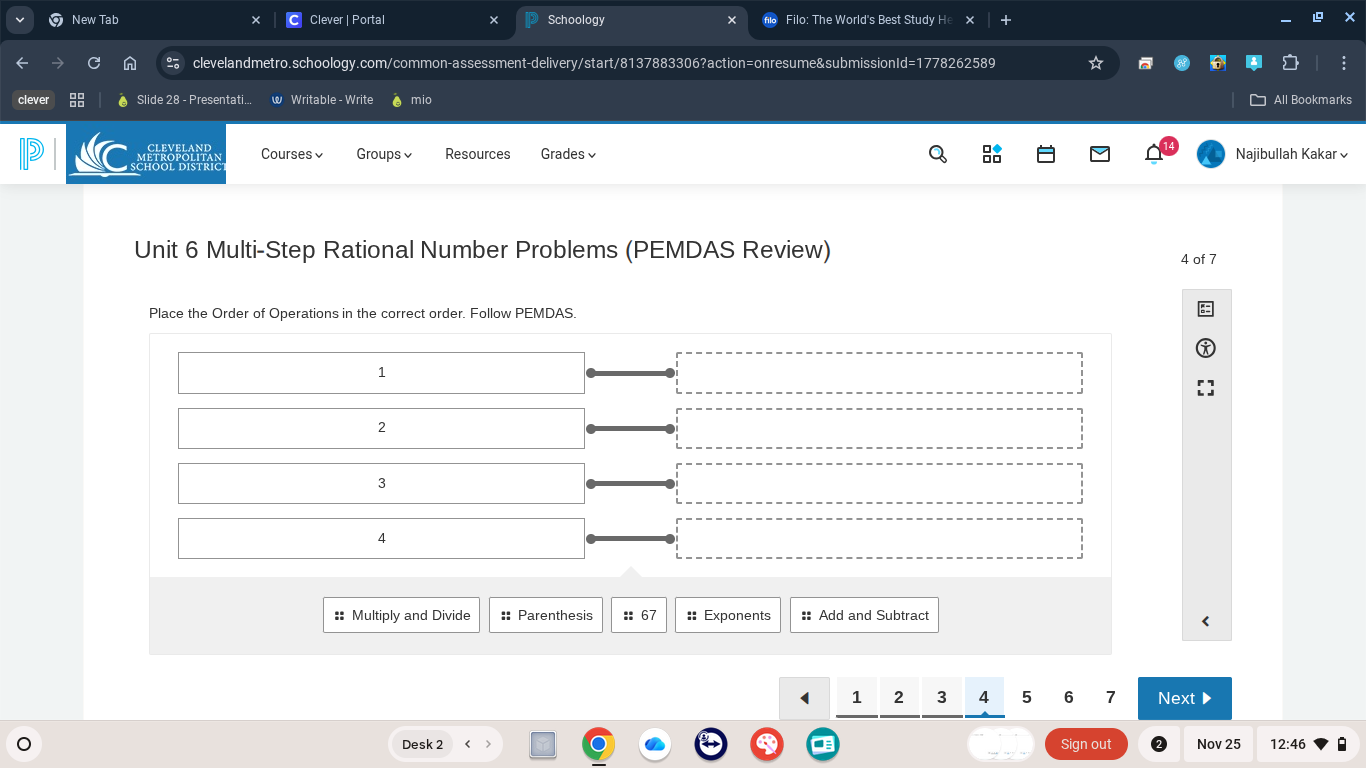View notifications via the bell icon
This screenshot has height=768, width=1366.
[x=1152, y=153]
